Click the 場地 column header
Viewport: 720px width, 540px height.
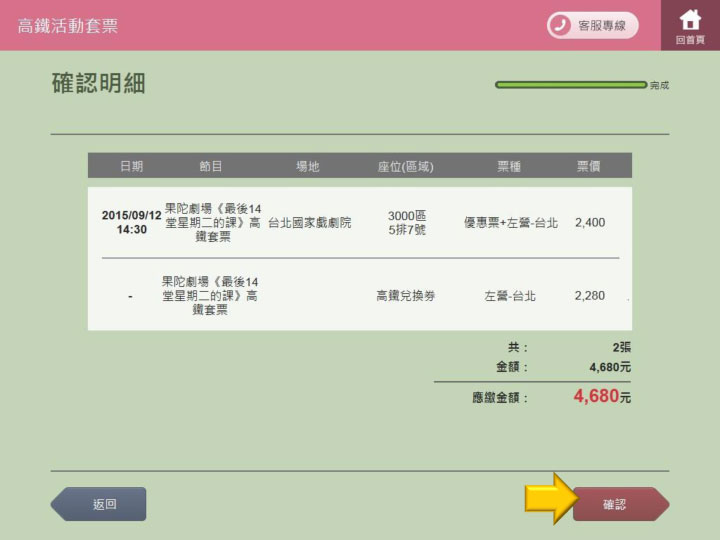pyautogui.click(x=307, y=166)
